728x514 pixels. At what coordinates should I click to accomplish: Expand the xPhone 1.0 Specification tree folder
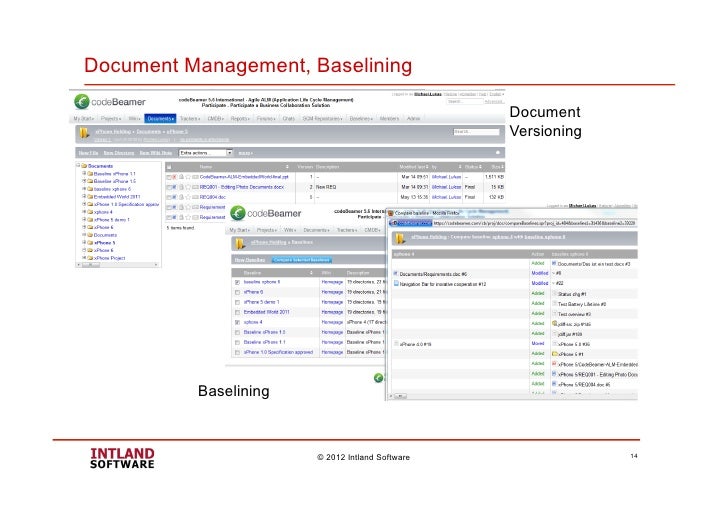click(x=84, y=204)
